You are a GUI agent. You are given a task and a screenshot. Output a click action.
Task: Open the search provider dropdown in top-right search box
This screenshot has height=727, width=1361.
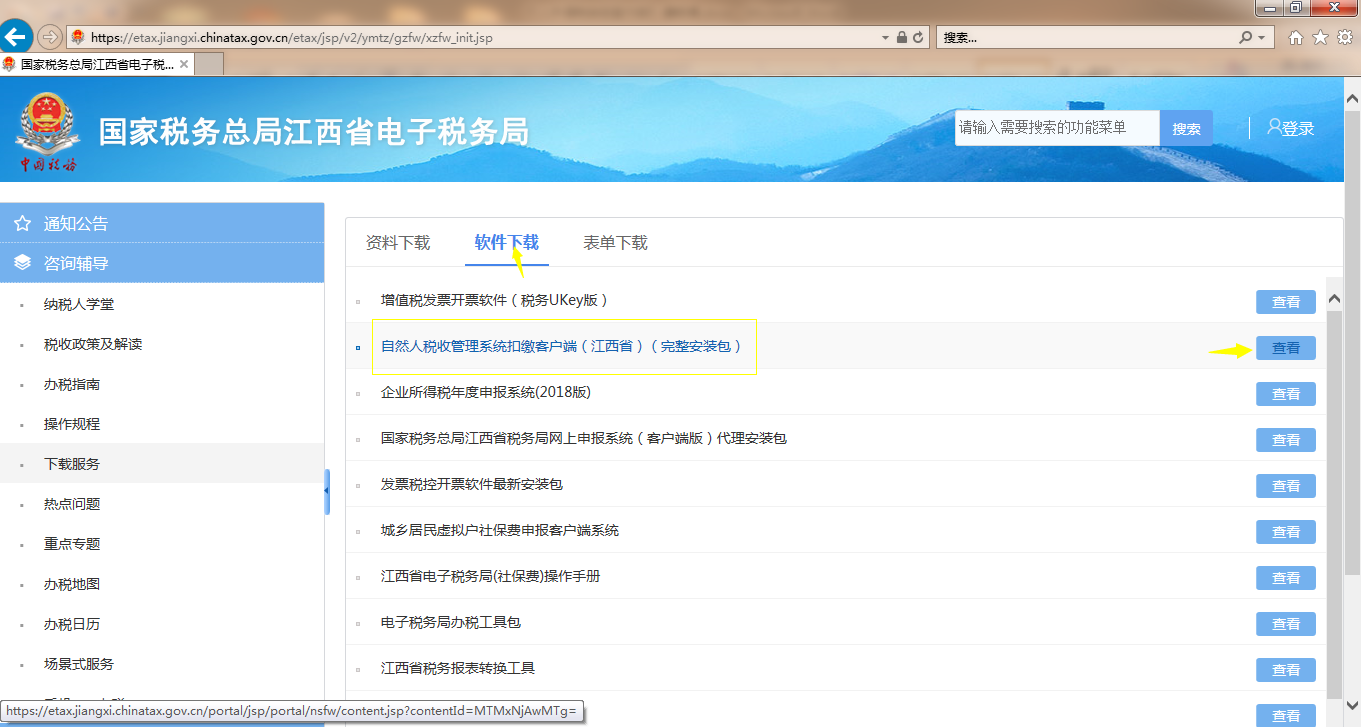point(1260,36)
